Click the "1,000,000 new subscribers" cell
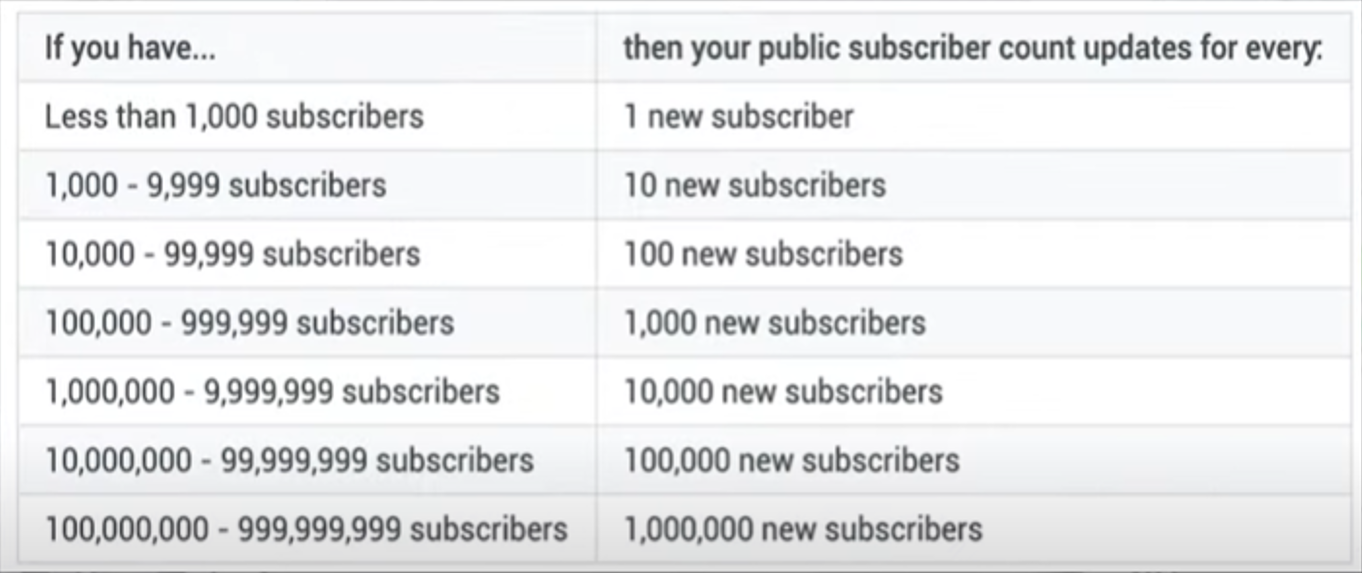Viewport: 1362px width, 573px height. pos(803,528)
